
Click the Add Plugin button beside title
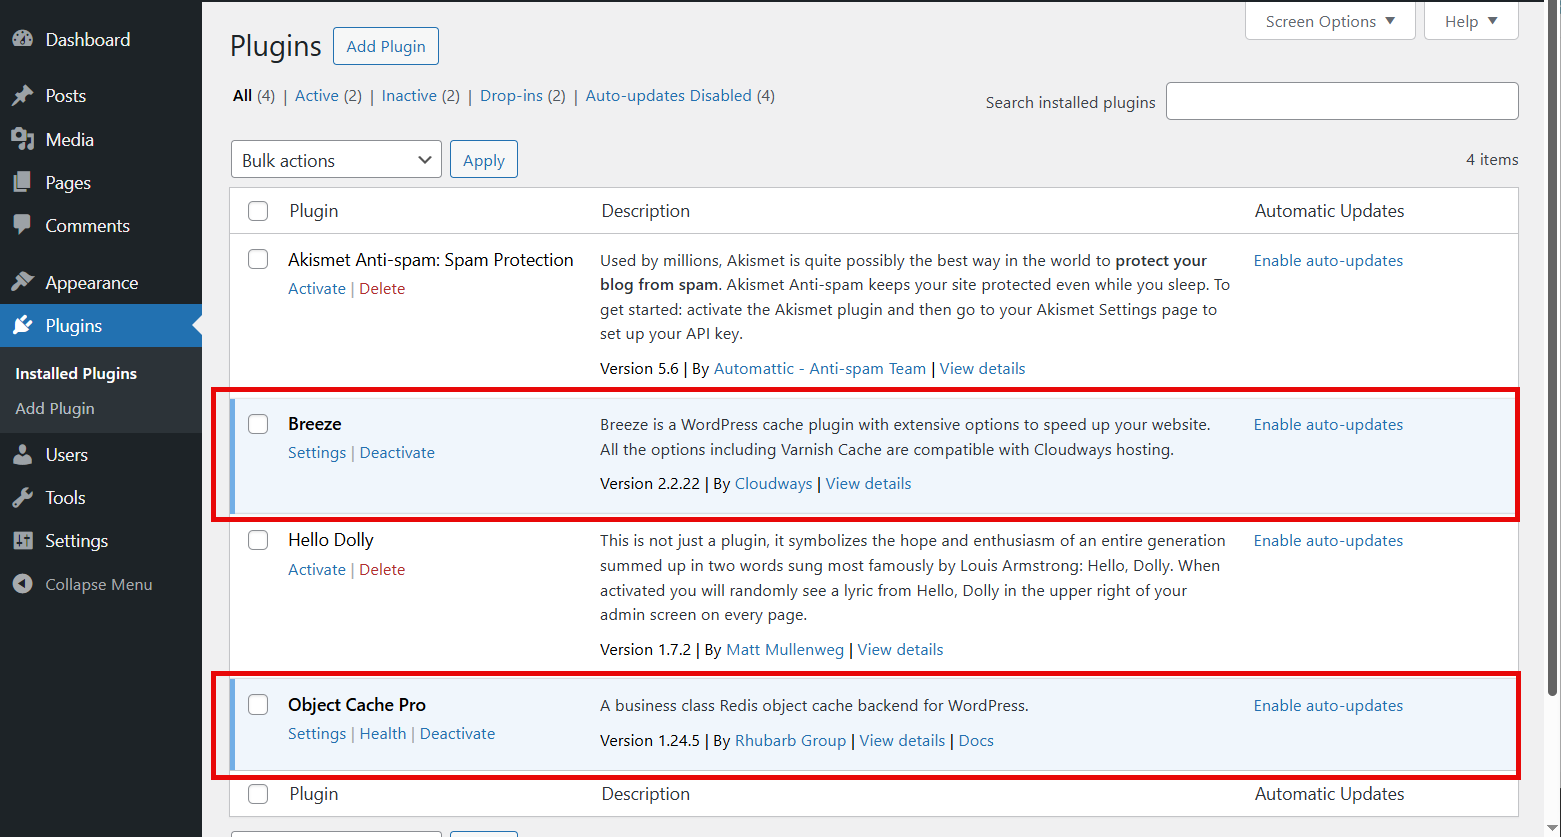(386, 46)
